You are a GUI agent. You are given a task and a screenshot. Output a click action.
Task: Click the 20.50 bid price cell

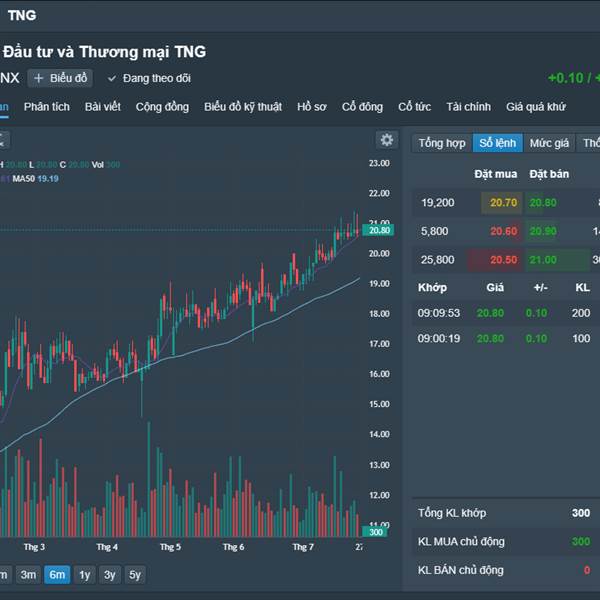495,260
